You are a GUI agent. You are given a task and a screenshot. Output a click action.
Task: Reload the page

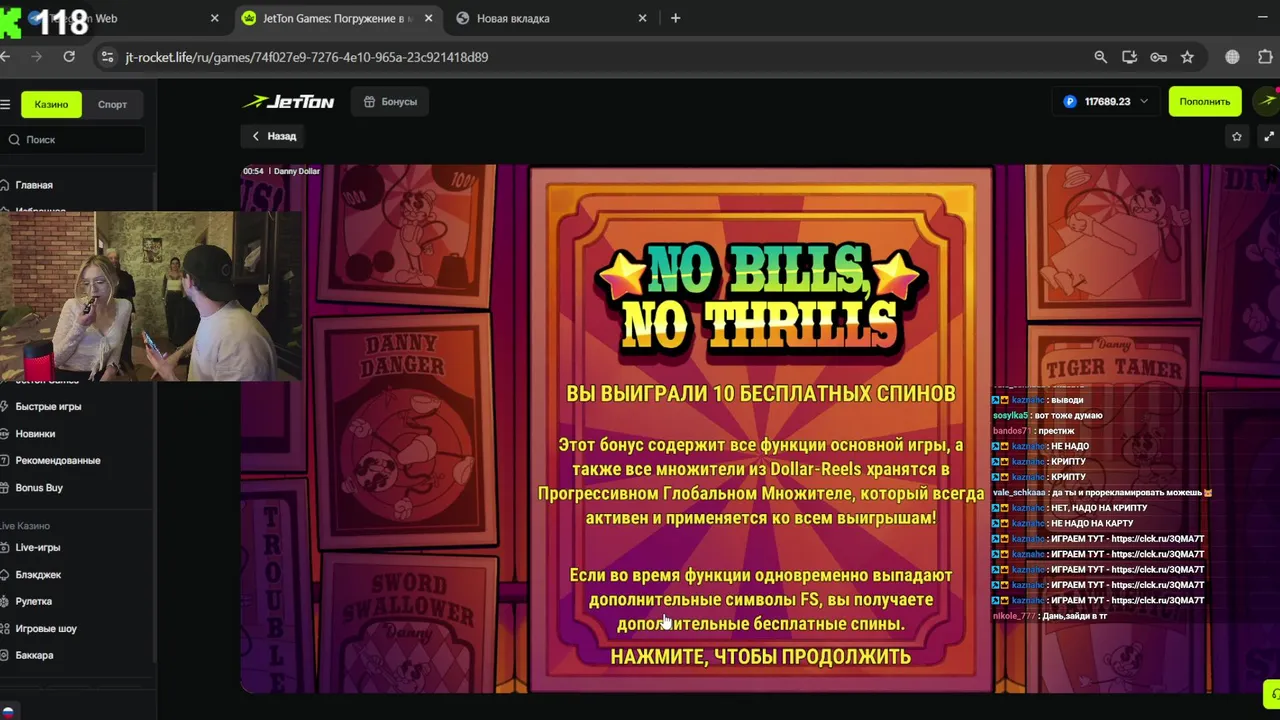click(x=69, y=57)
